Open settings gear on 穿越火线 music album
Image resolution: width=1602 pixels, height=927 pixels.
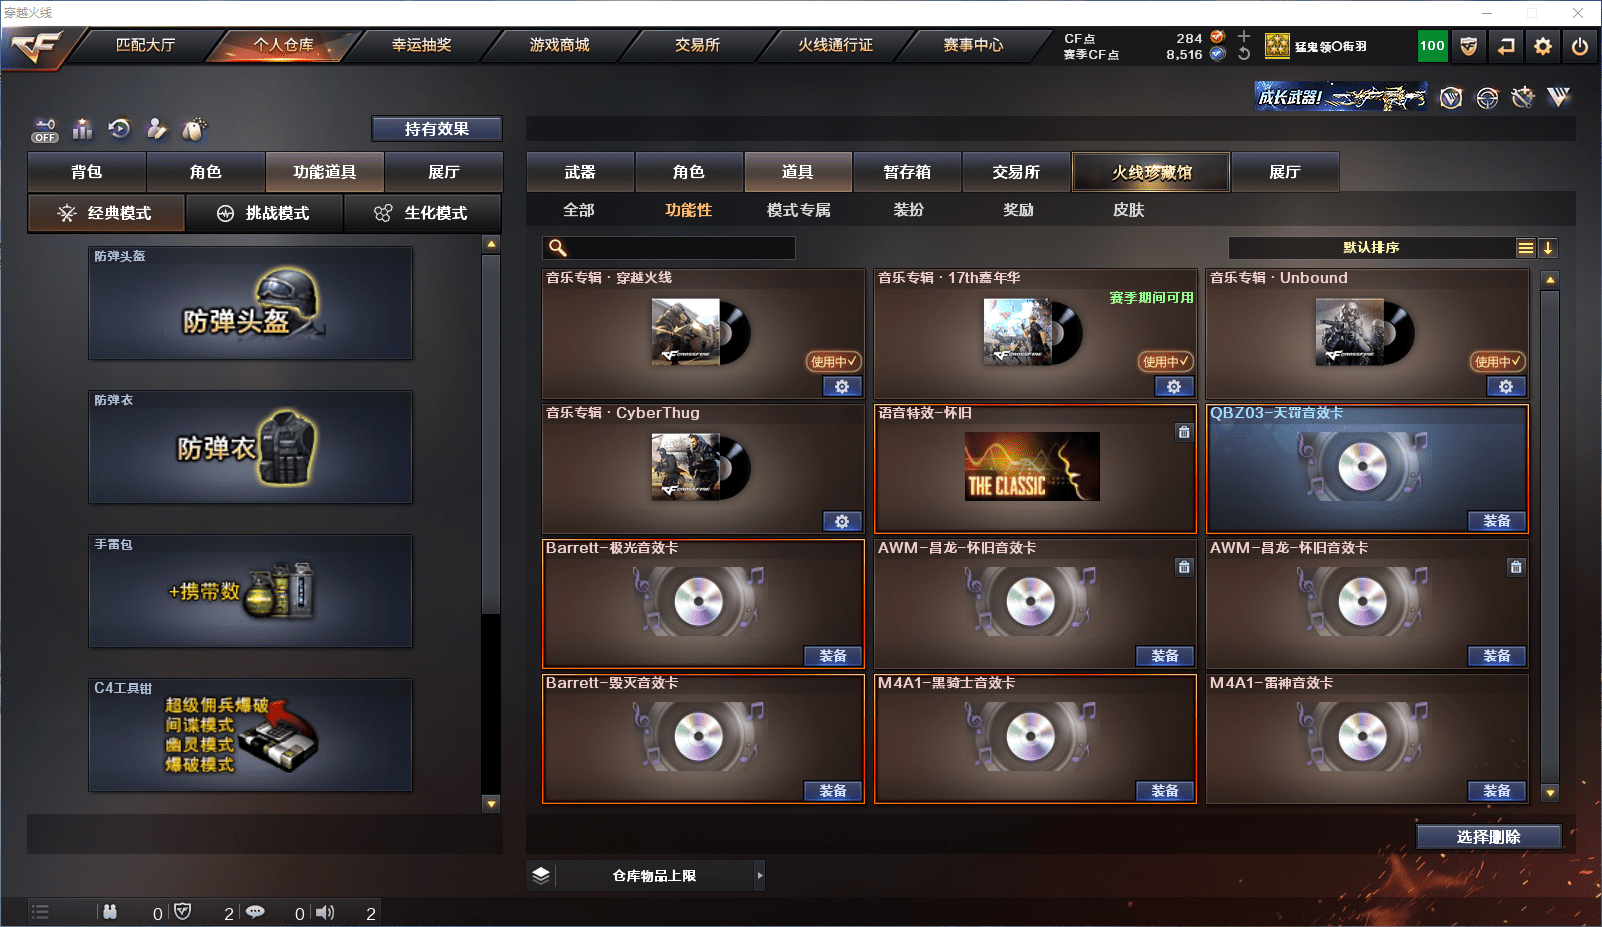(x=842, y=386)
